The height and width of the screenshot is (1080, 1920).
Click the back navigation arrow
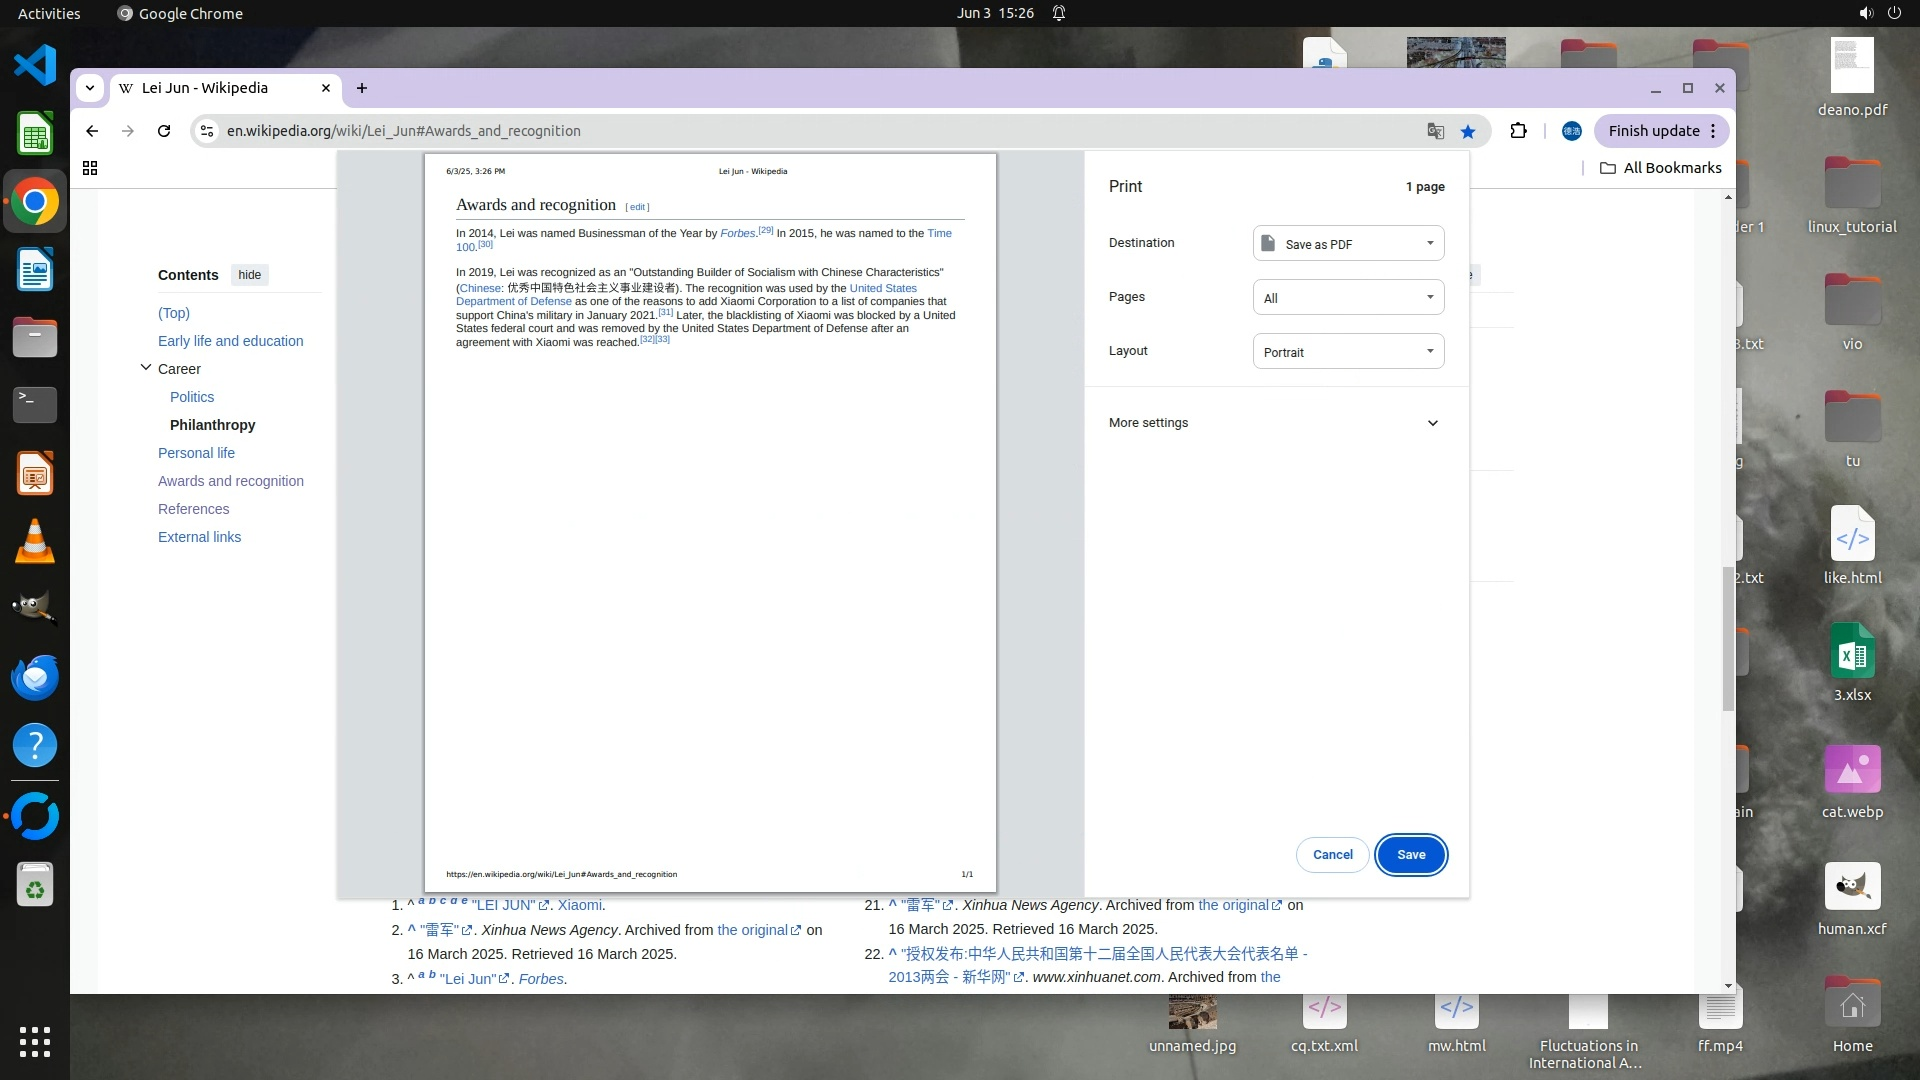click(x=92, y=131)
